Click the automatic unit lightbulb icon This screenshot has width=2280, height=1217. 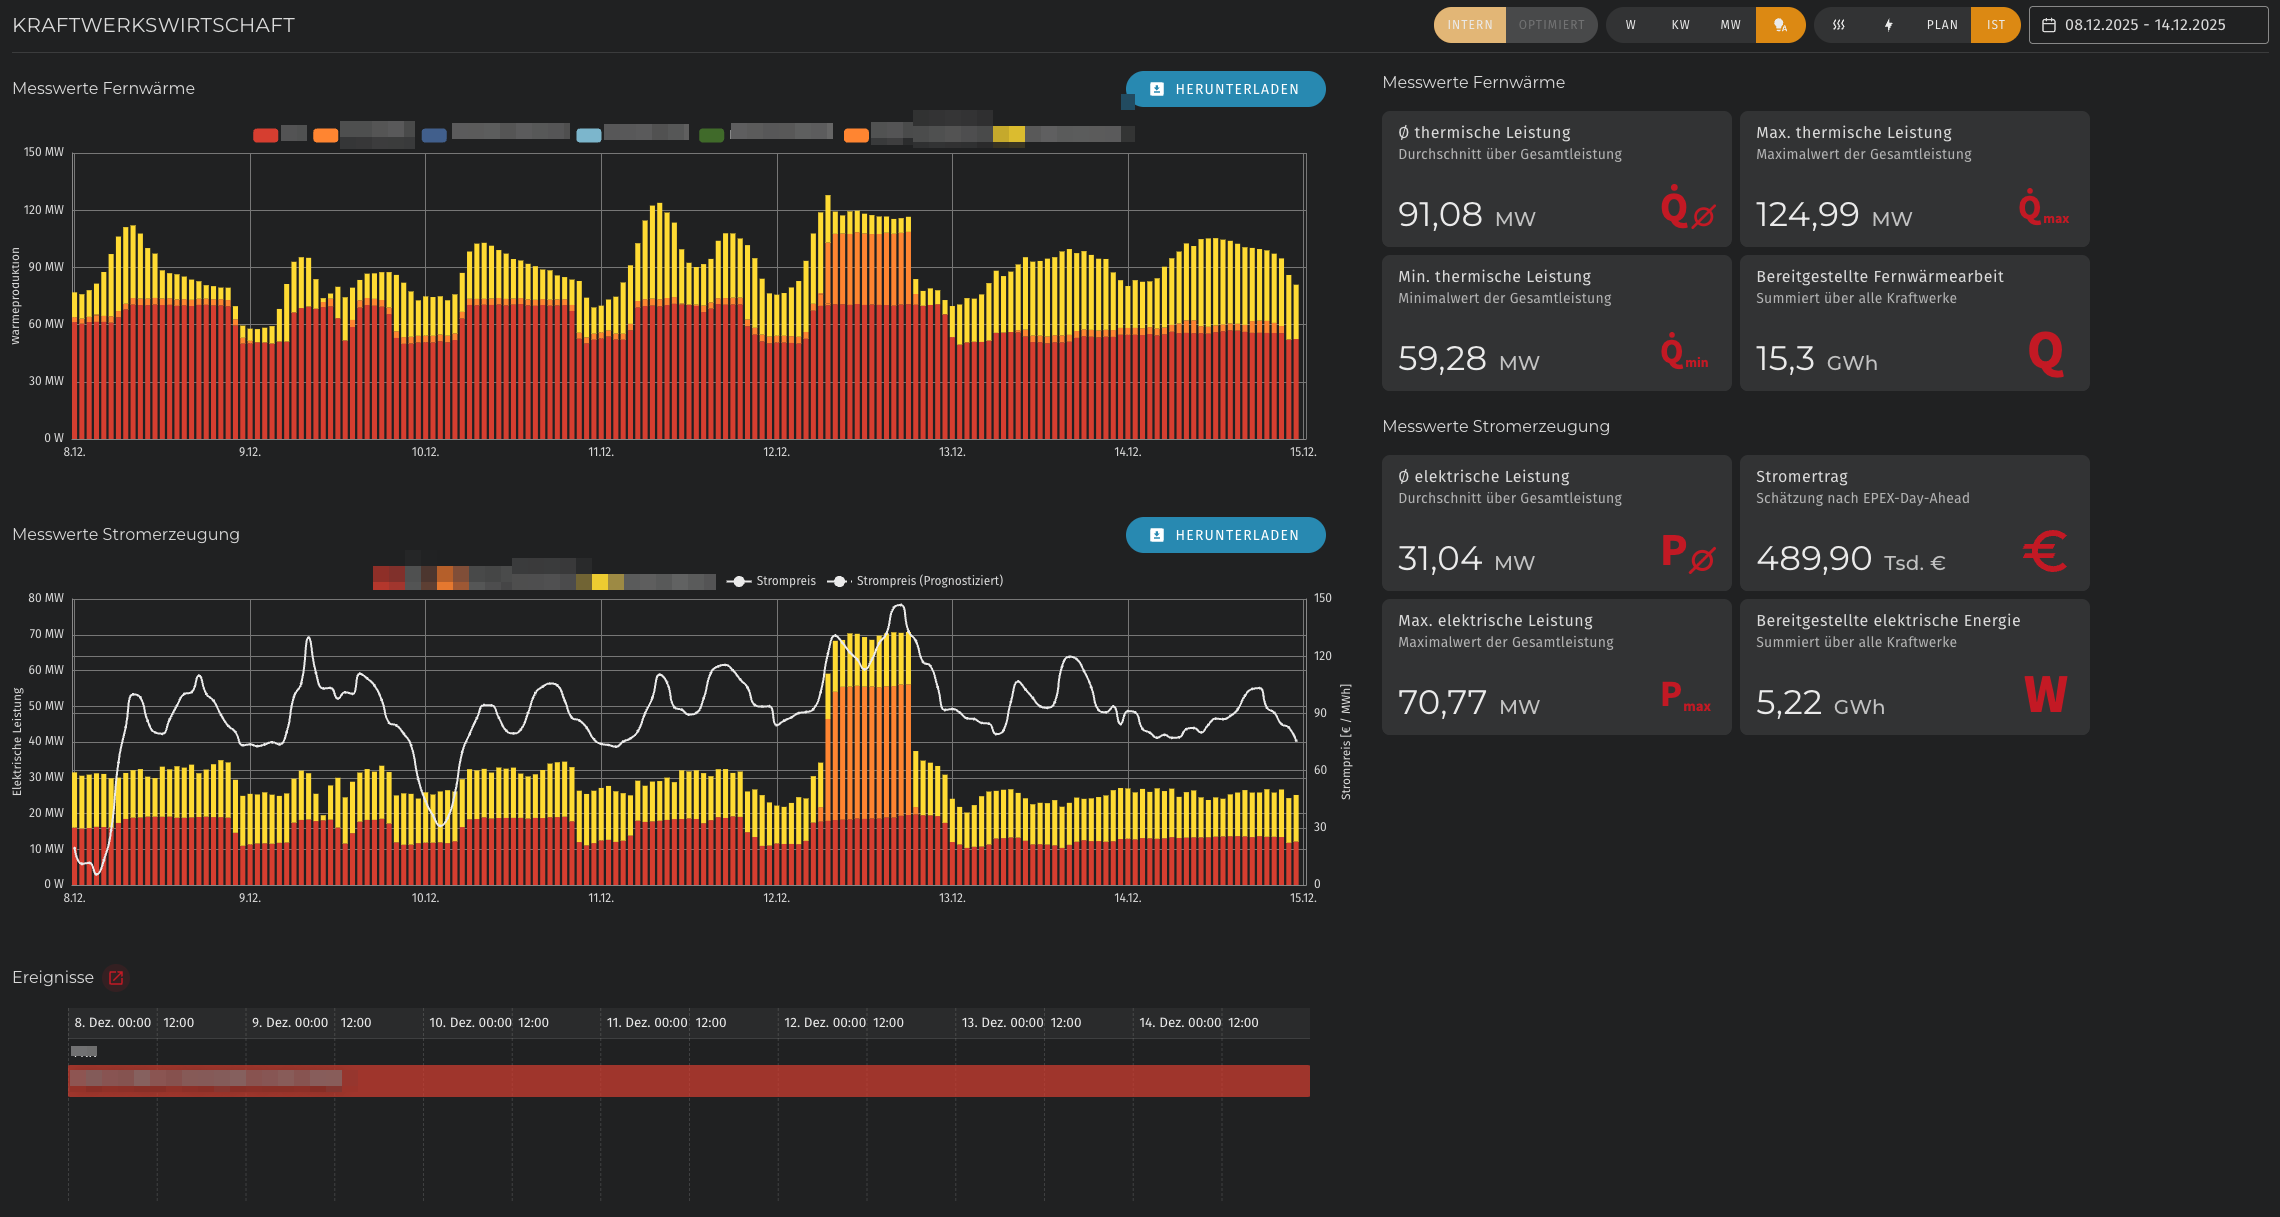(x=1780, y=25)
